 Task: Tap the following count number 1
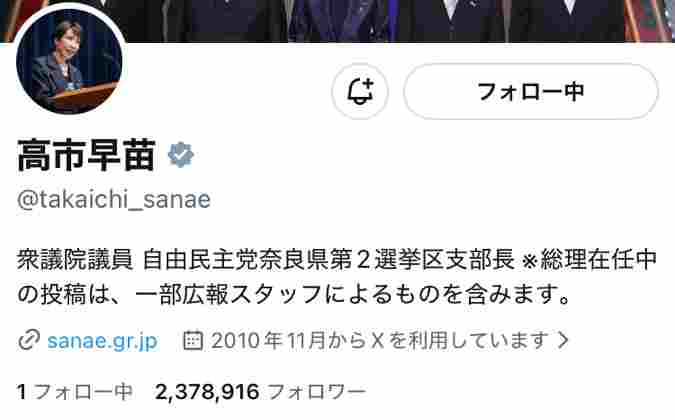pos(22,392)
